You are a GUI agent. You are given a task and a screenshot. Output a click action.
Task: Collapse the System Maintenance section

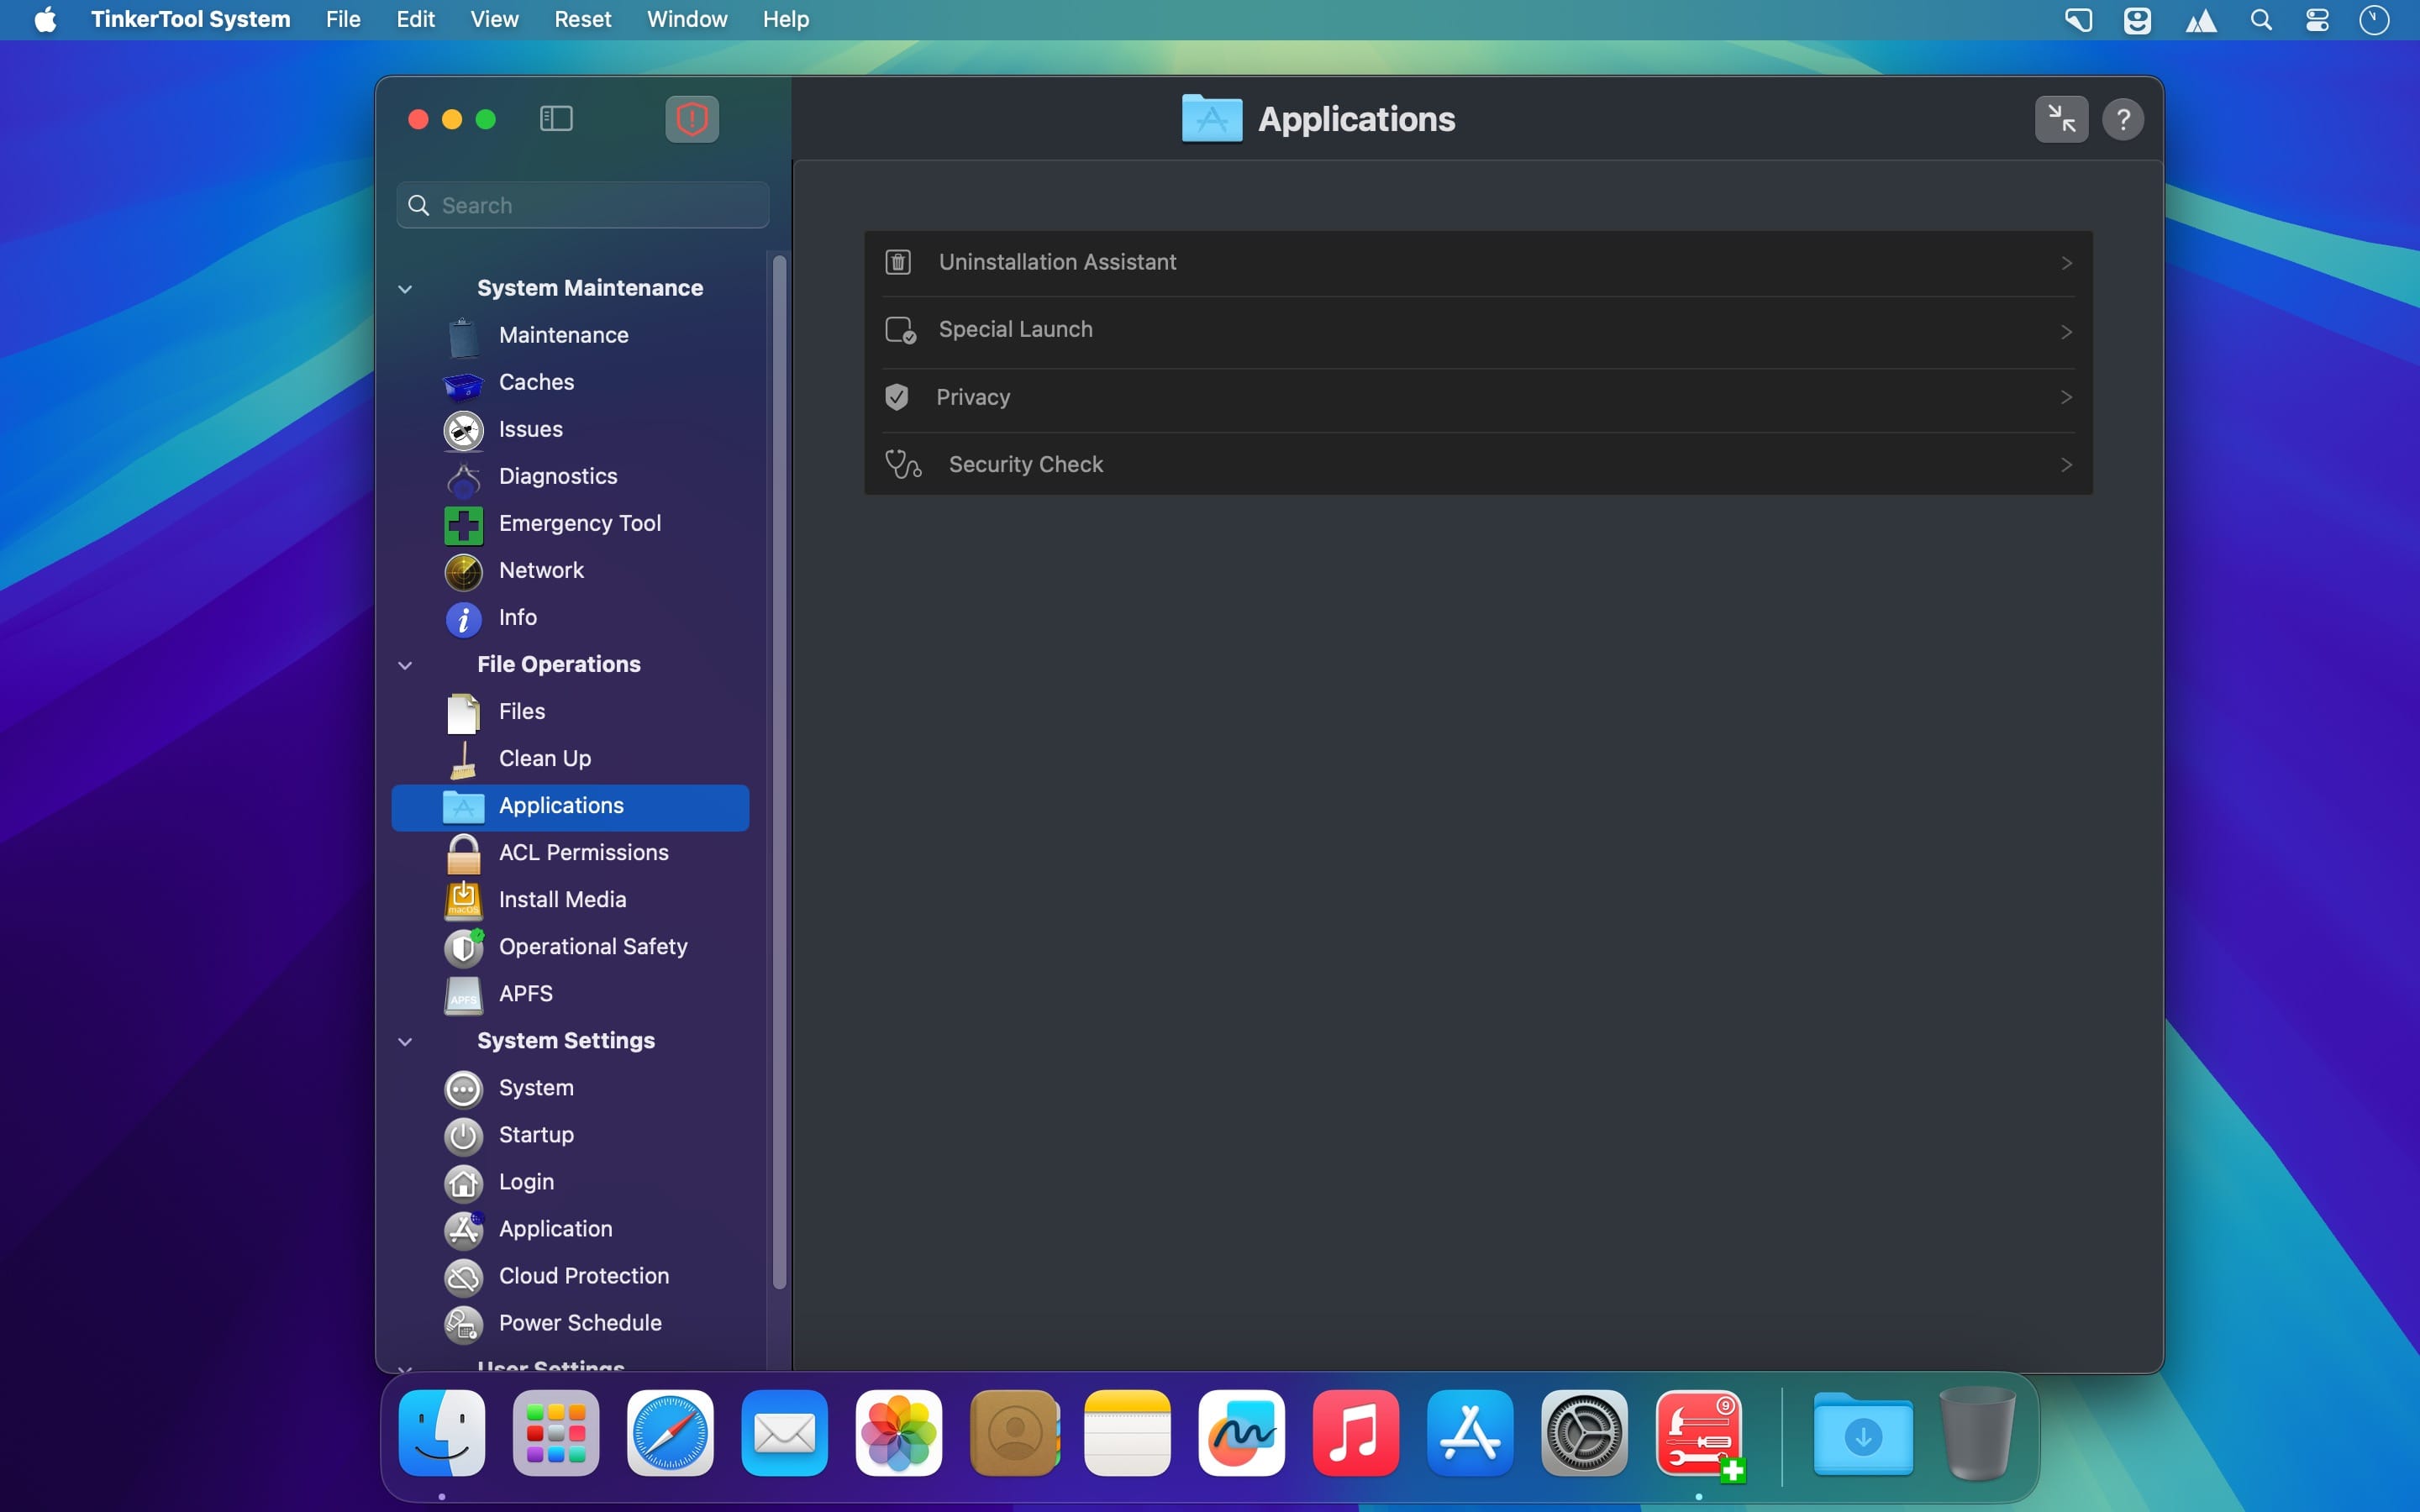405,289
